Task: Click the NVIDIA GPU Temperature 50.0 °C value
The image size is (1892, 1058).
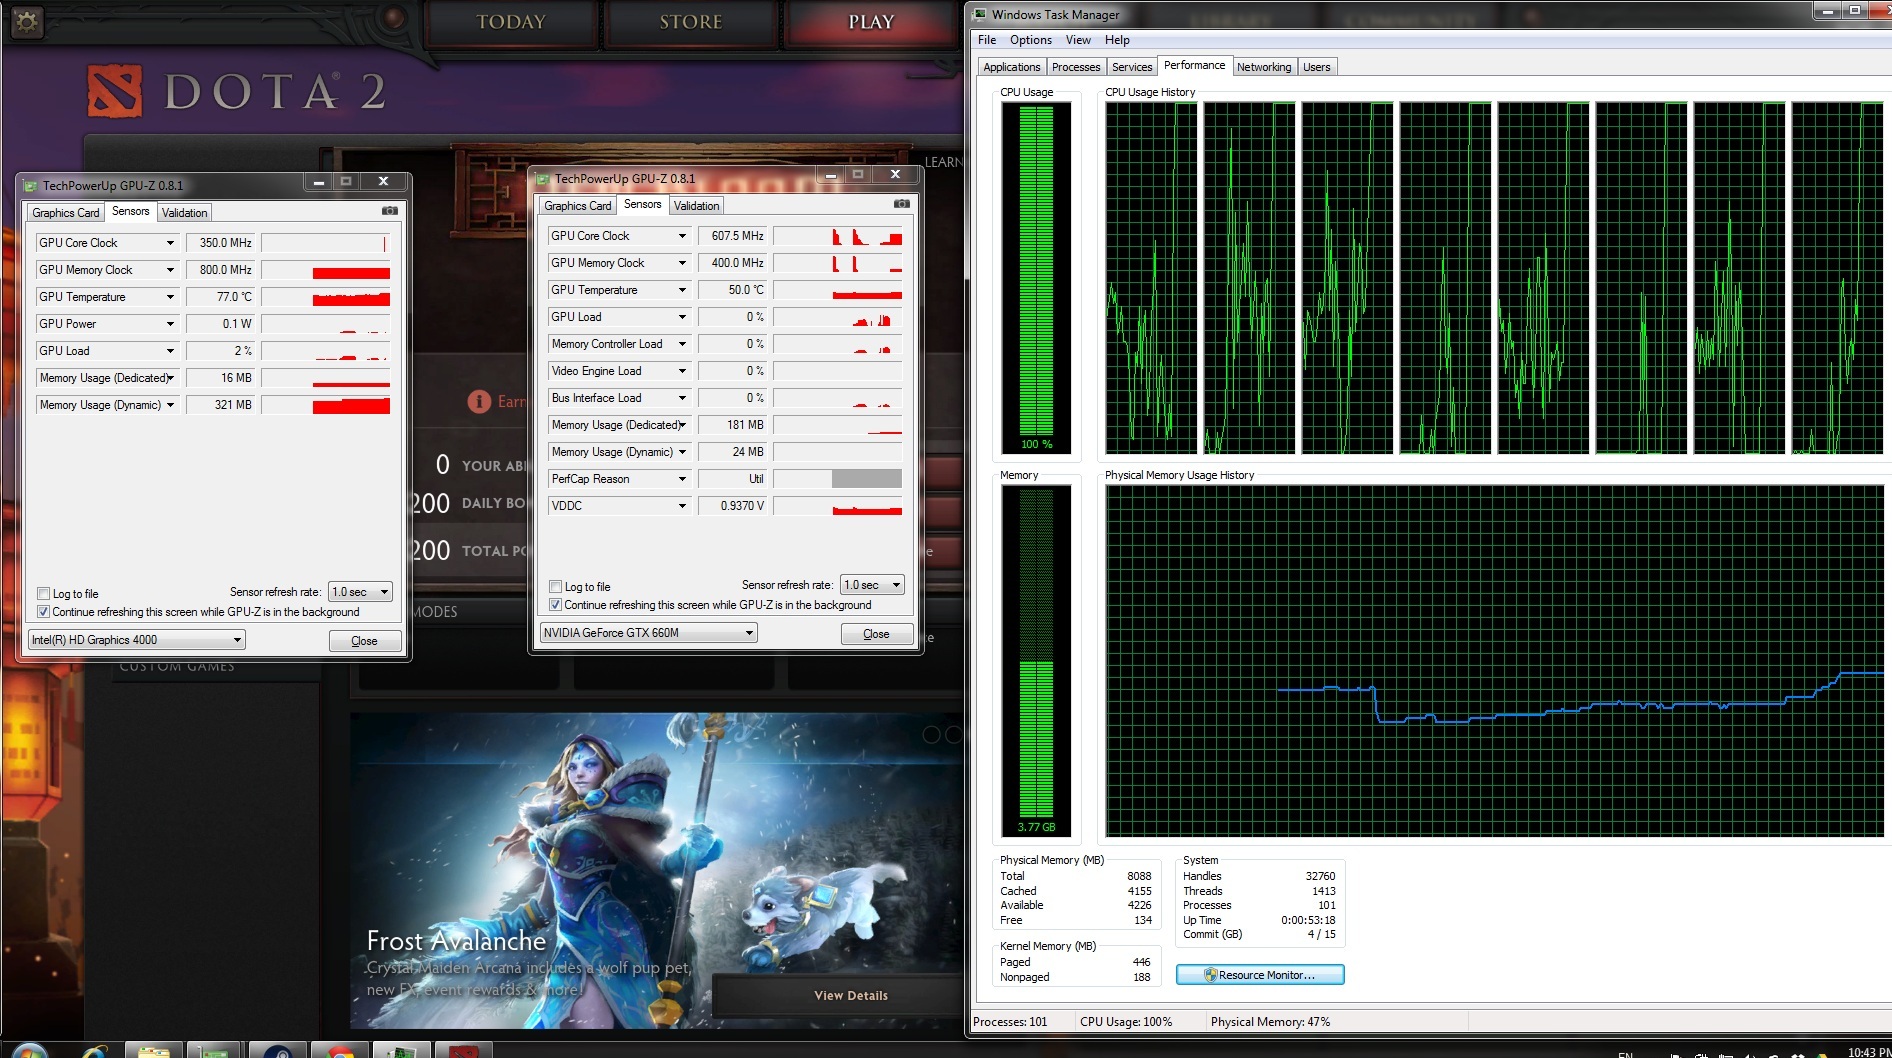Action: (732, 290)
